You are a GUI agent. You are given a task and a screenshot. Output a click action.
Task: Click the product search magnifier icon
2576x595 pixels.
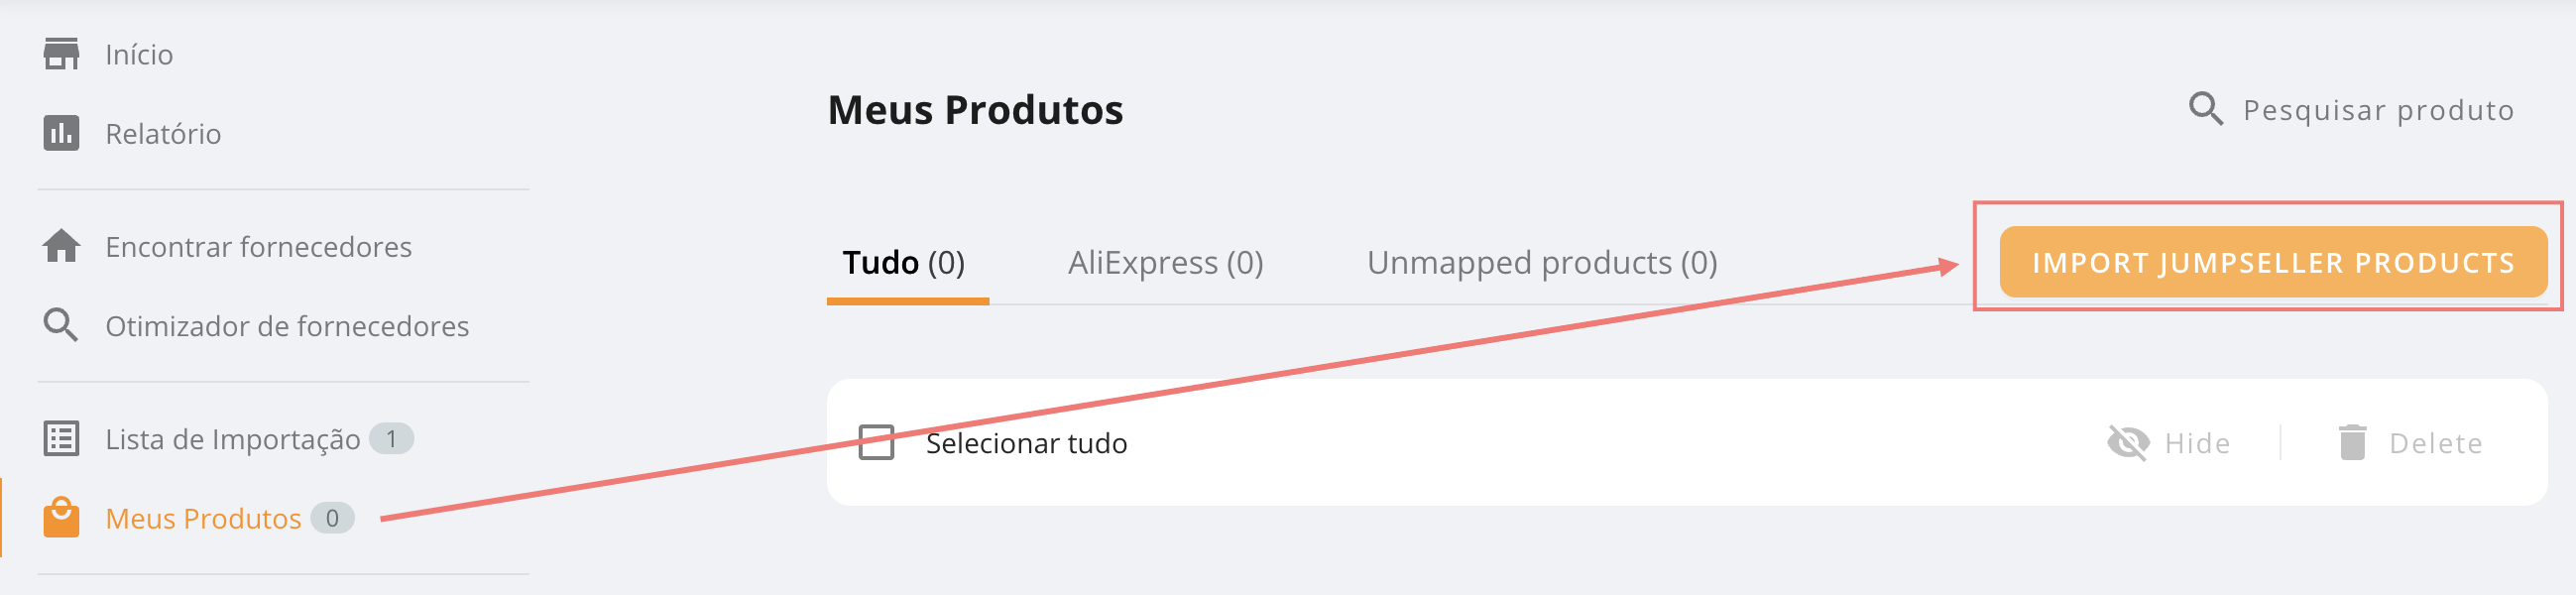(x=2205, y=109)
